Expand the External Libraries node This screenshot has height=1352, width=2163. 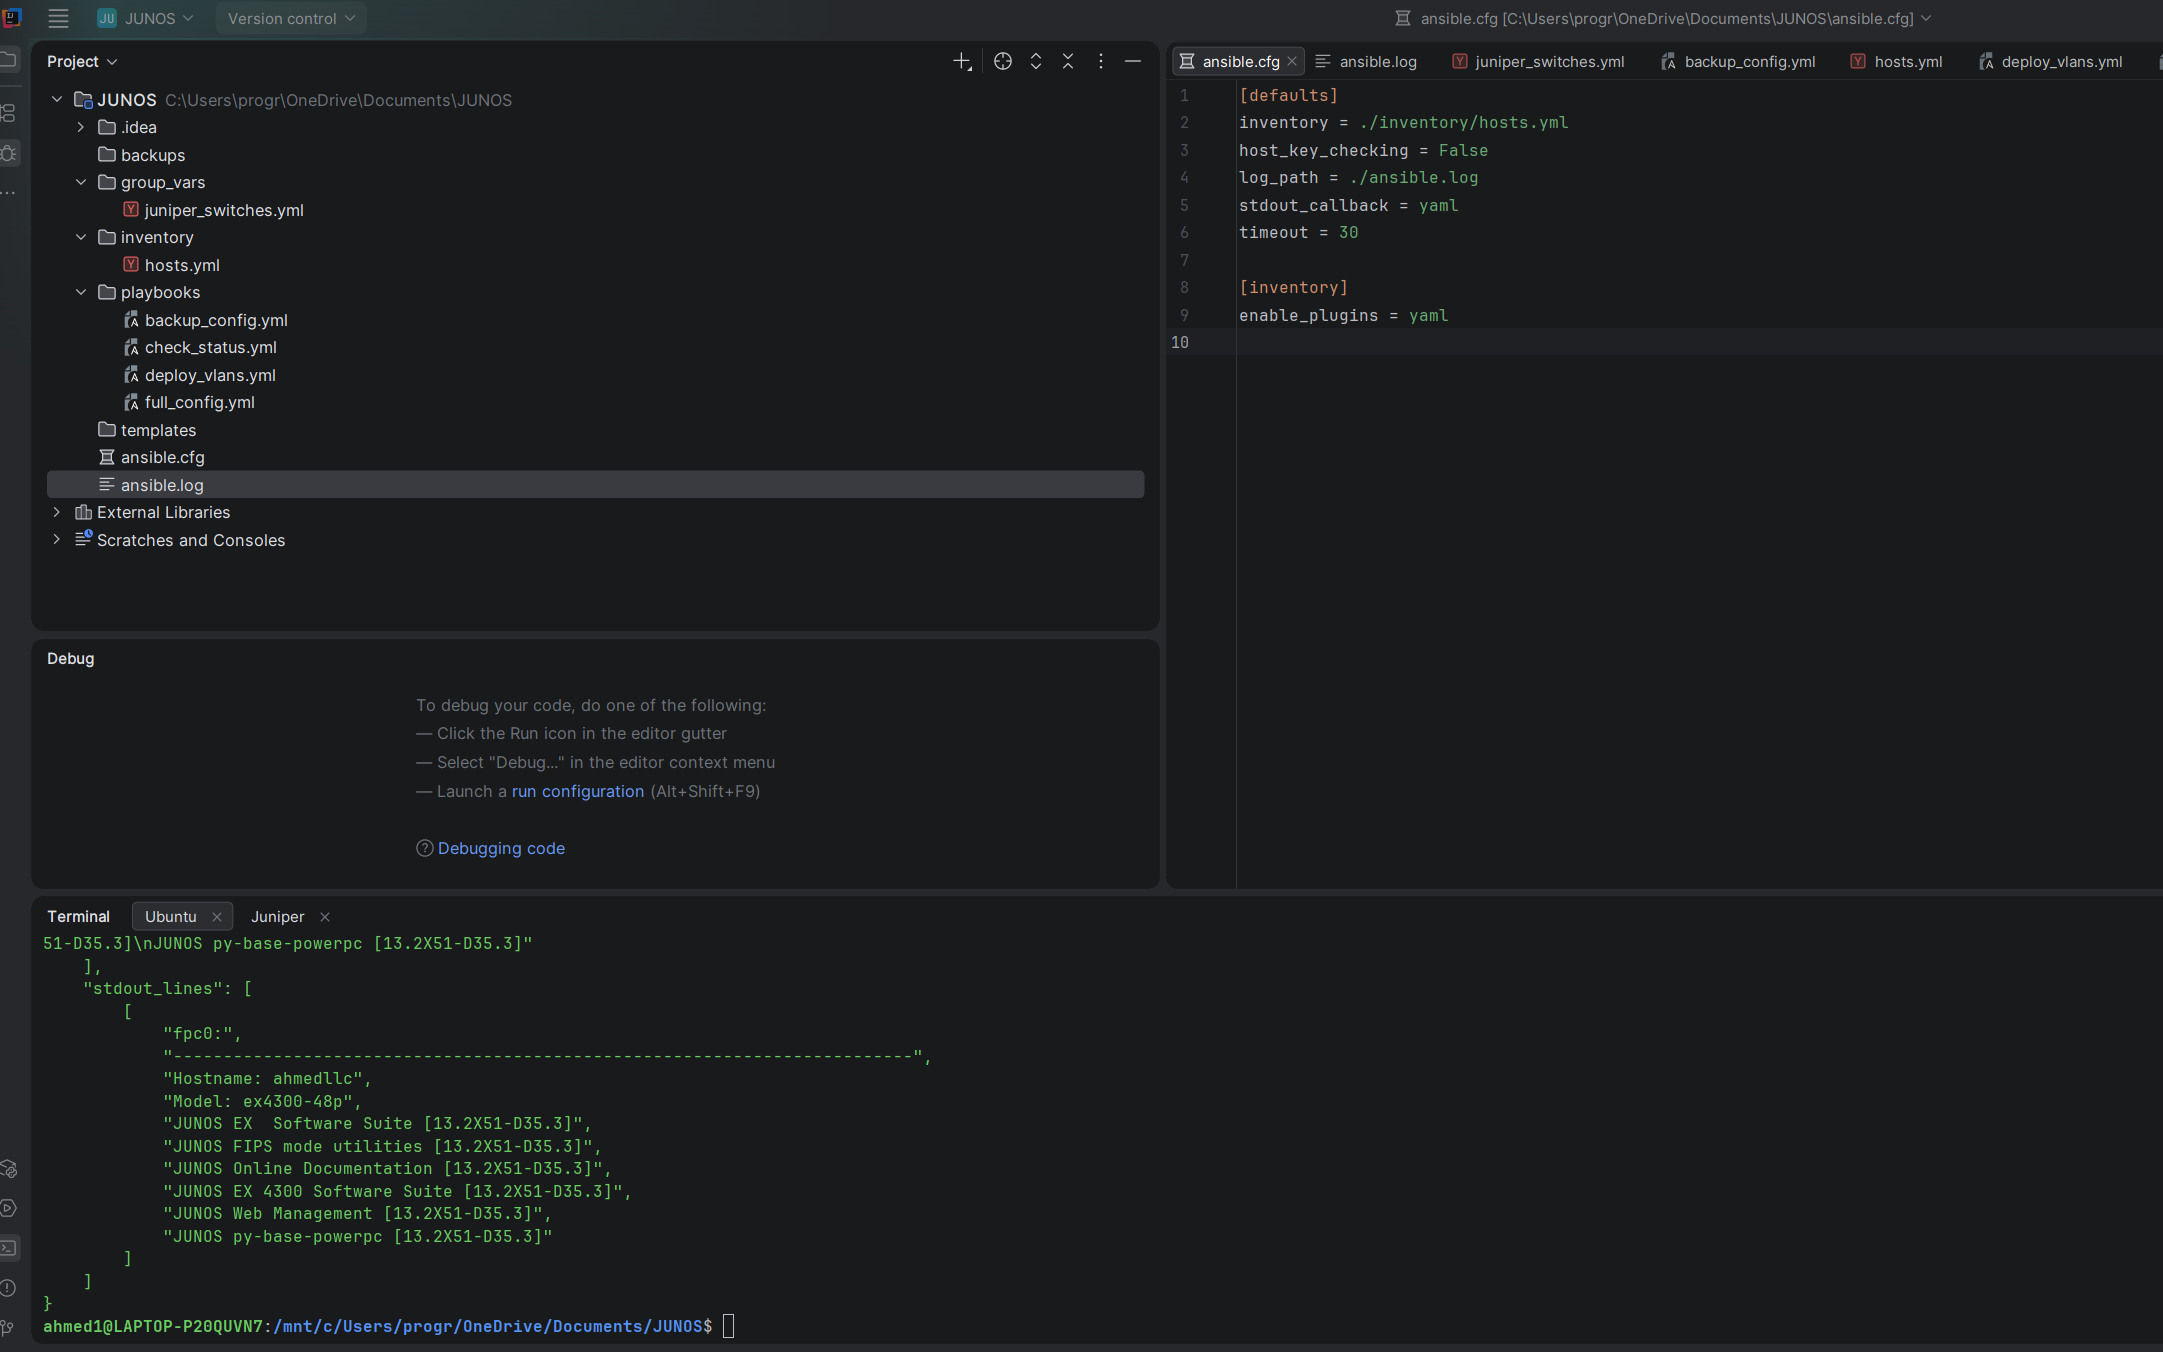56,512
